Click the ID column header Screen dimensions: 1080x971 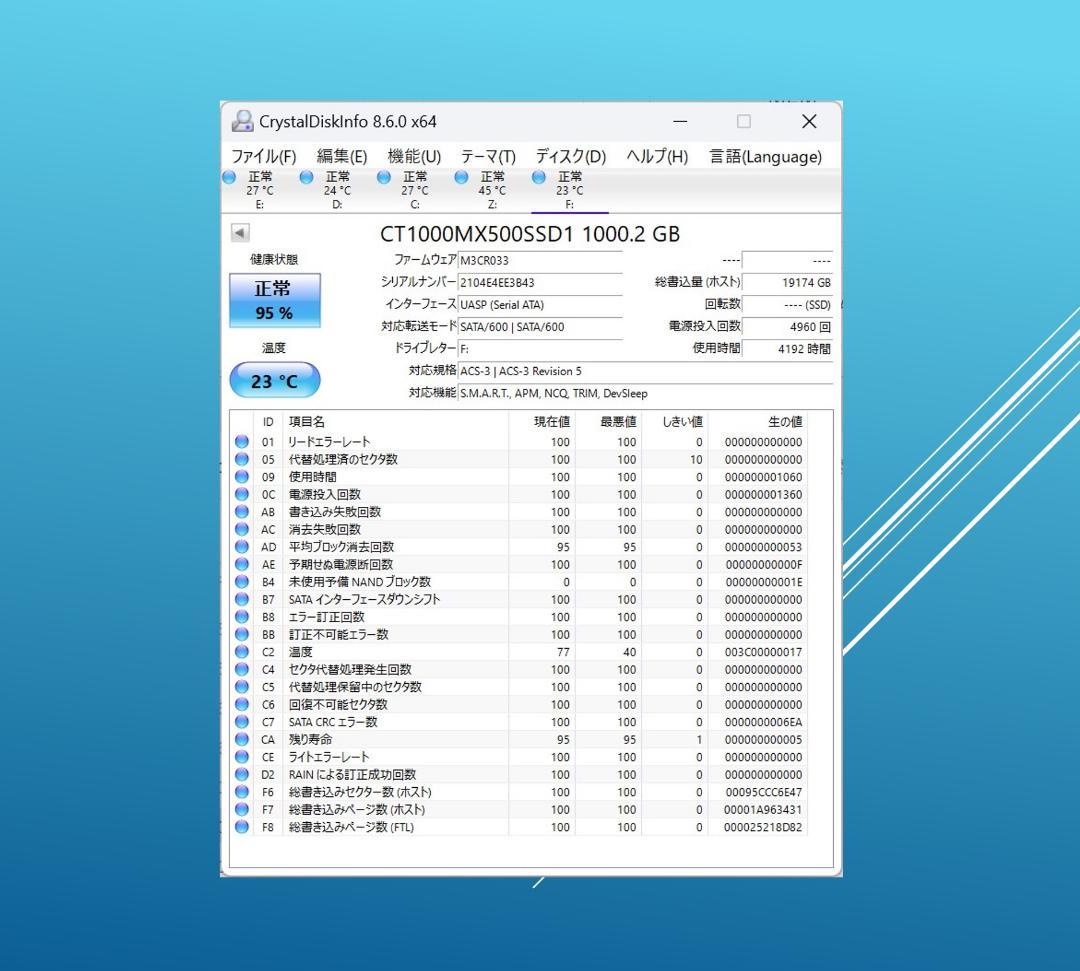[268, 421]
